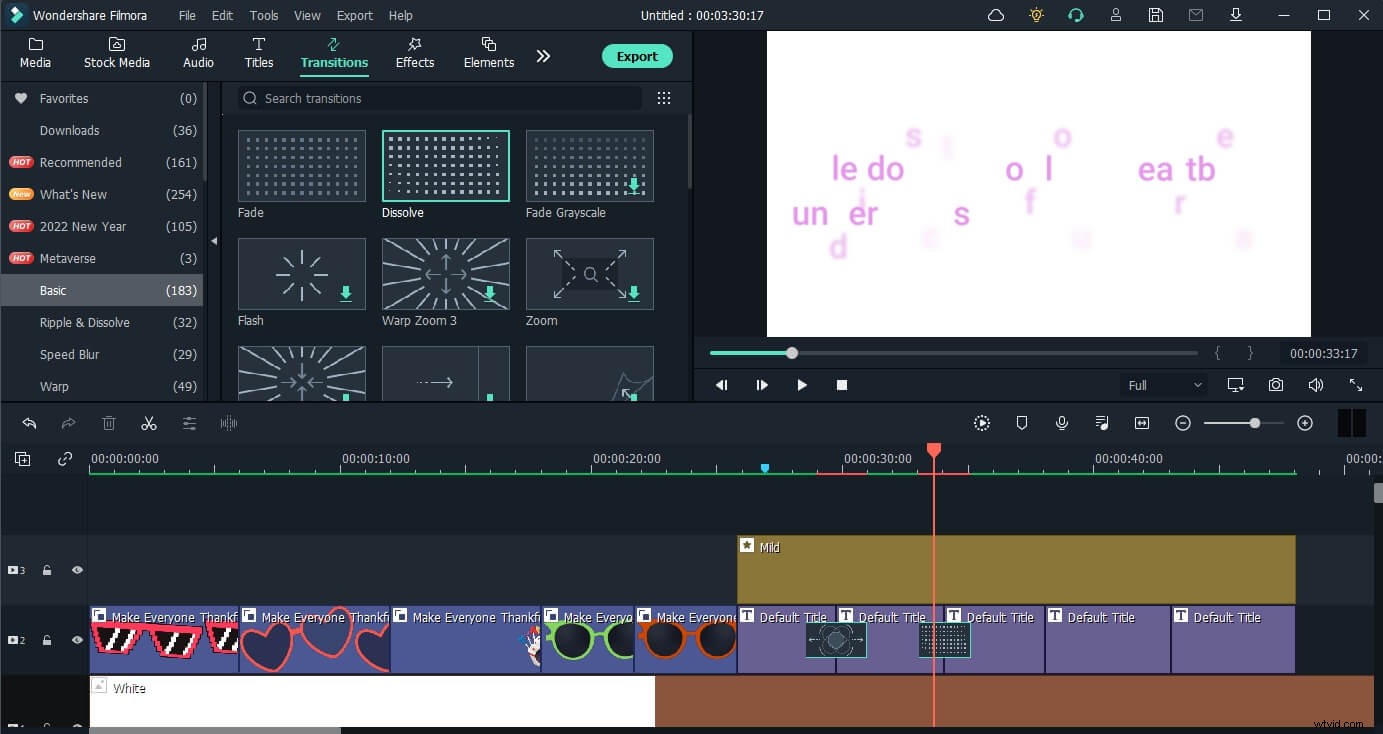Screen dimensions: 1383x734
Task: Open the preview quality Full dropdown
Action: [x=1164, y=385]
